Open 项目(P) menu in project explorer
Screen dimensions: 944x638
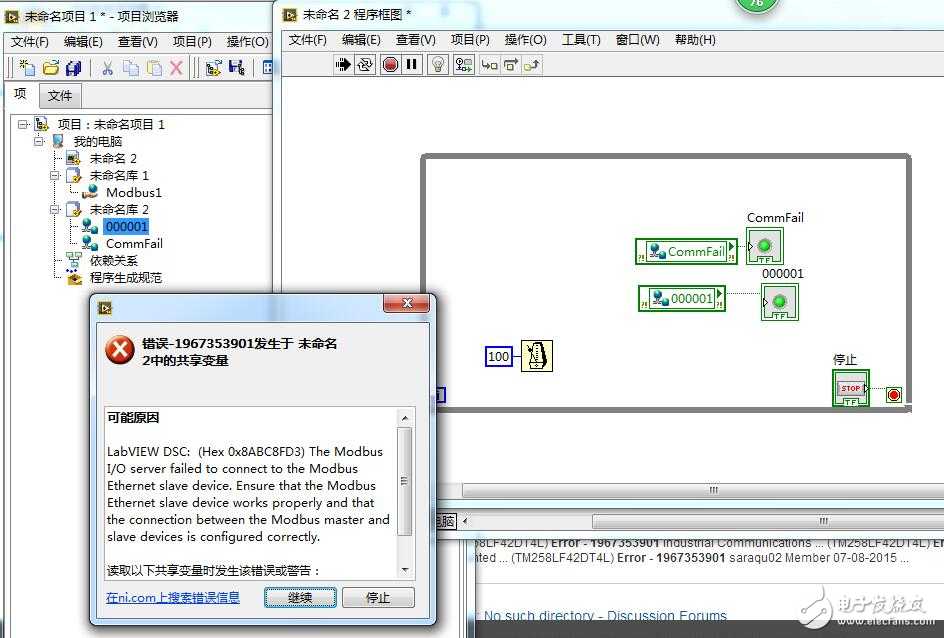coord(192,42)
